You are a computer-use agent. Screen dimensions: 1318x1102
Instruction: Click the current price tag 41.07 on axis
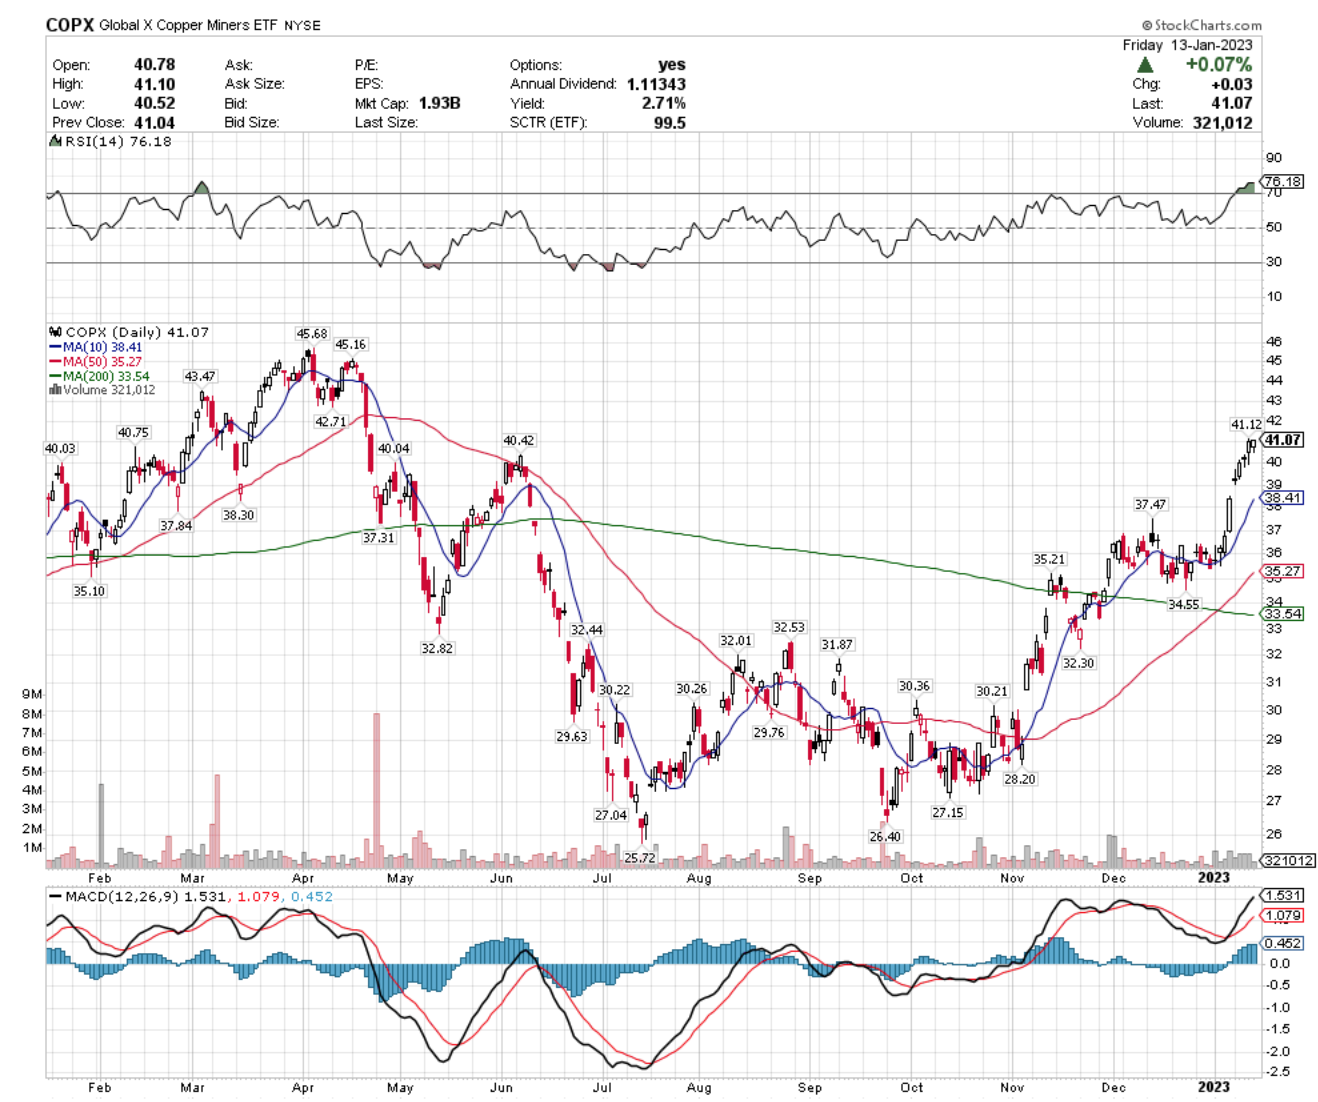(1283, 440)
